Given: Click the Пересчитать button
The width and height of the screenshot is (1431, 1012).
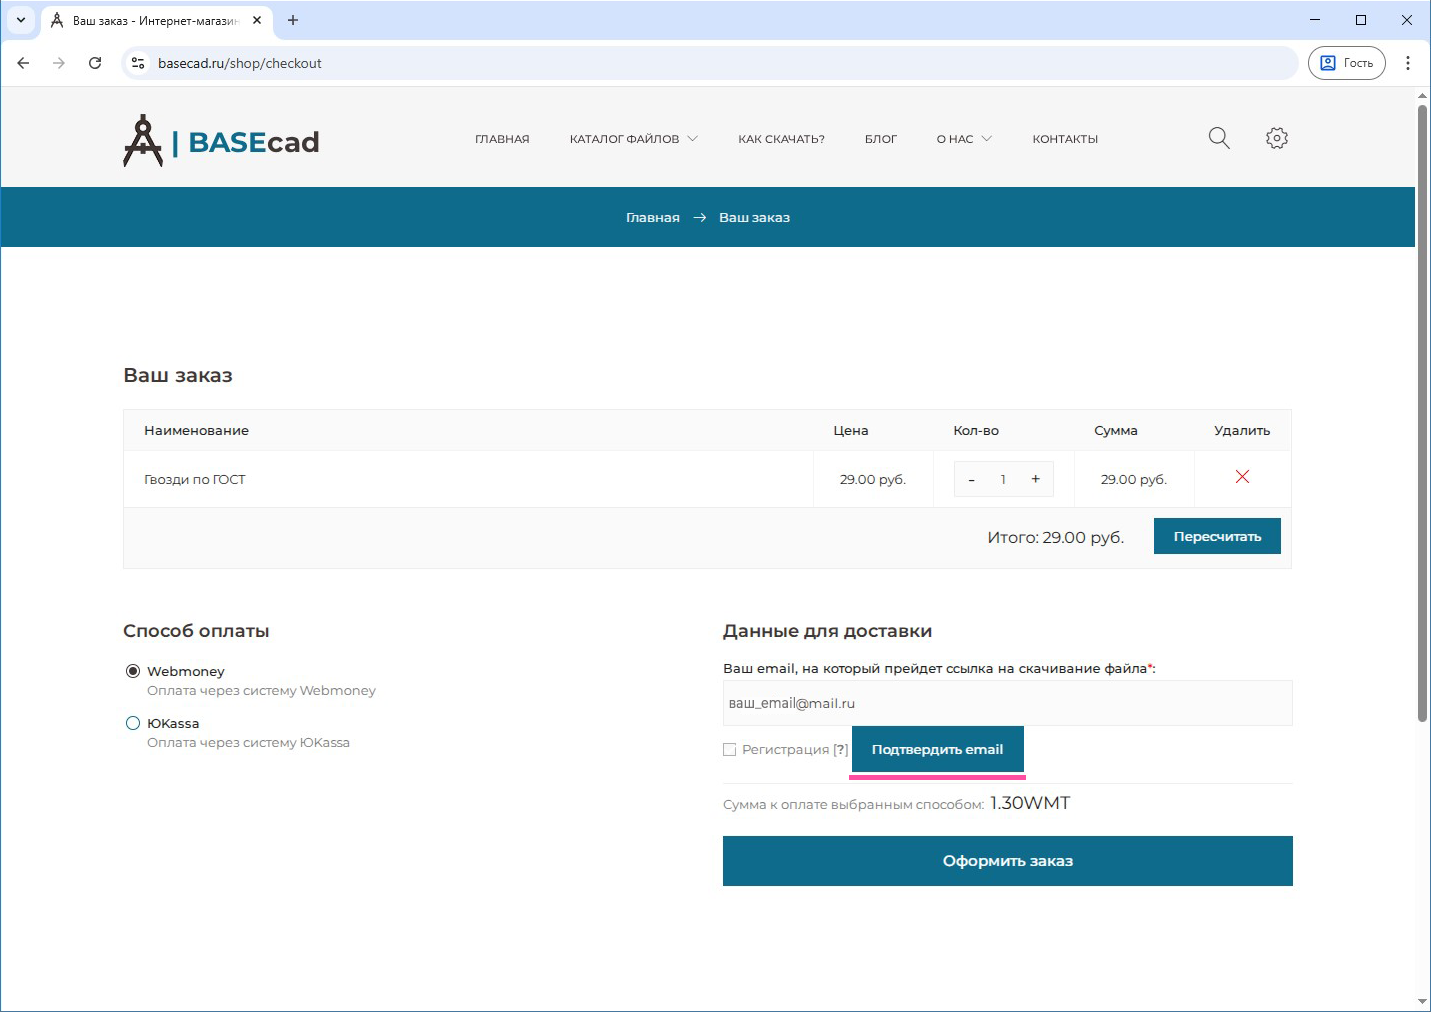Looking at the screenshot, I should (1216, 536).
